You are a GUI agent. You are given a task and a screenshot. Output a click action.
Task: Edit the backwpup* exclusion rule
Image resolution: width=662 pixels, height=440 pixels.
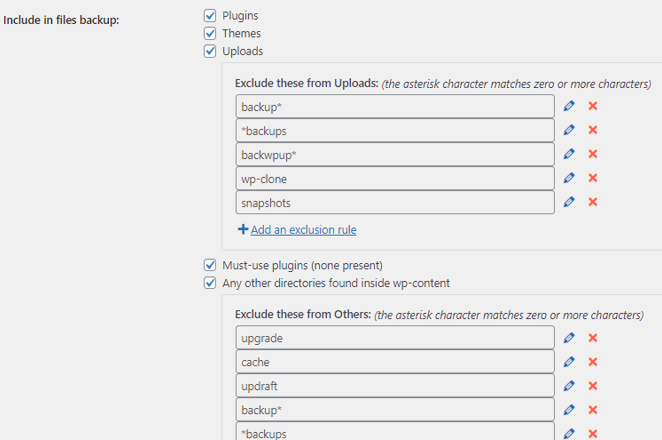[569, 154]
